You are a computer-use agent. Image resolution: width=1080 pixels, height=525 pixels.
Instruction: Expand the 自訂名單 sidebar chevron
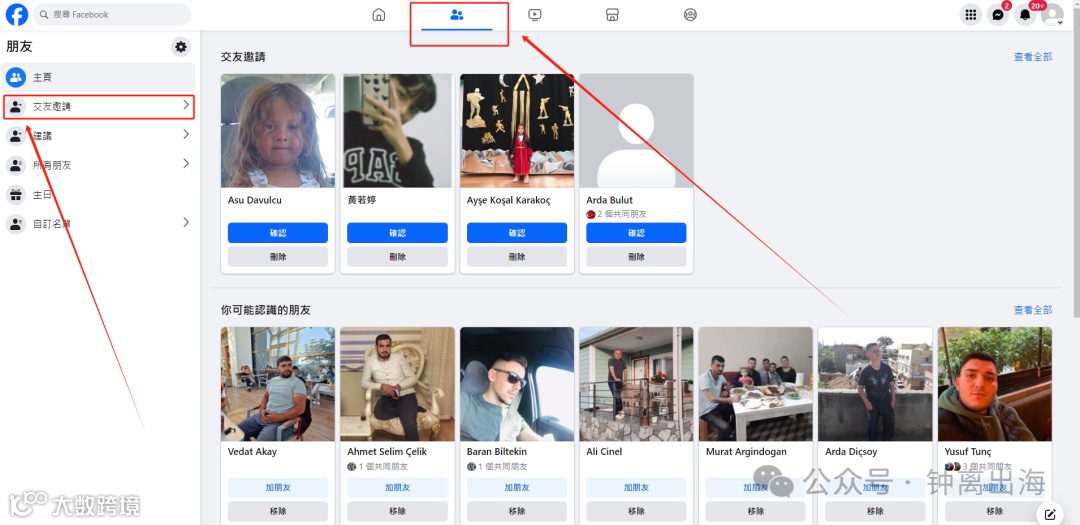pyautogui.click(x=186, y=223)
